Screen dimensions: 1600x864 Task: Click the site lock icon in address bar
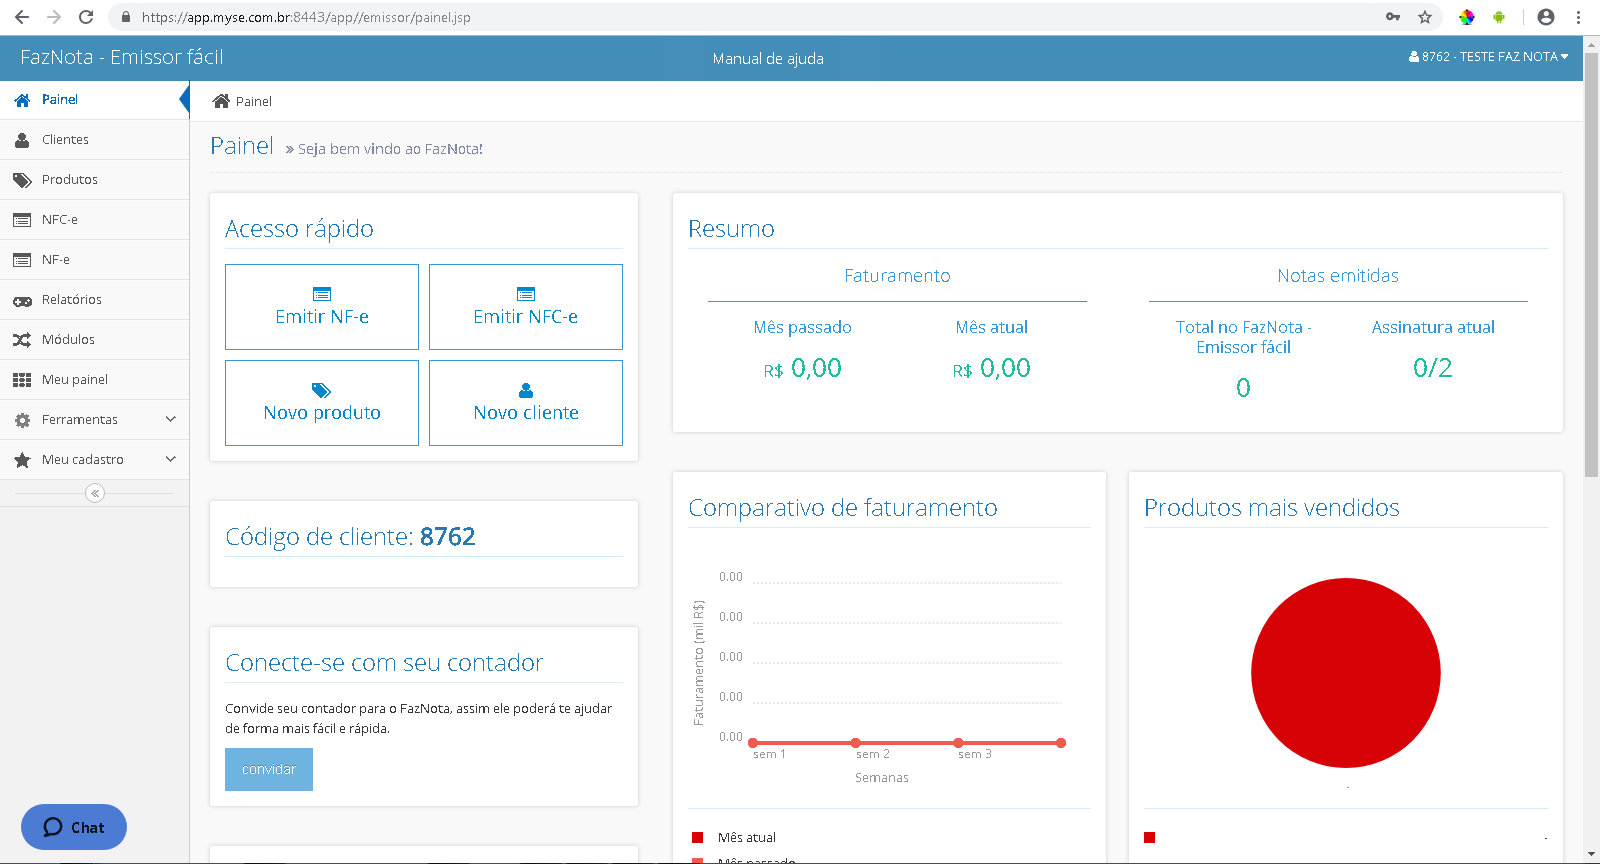[x=126, y=17]
